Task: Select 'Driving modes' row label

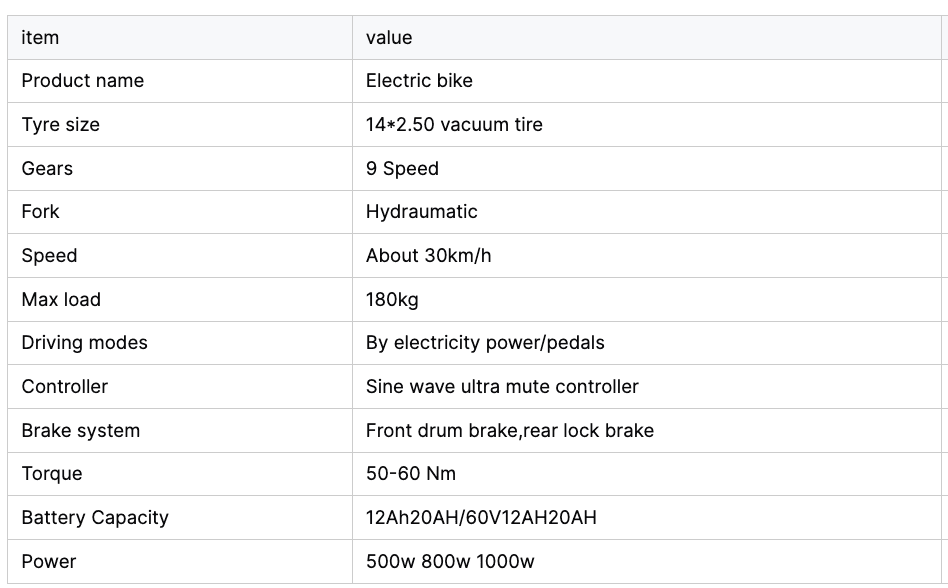Action: pyautogui.click(x=85, y=343)
